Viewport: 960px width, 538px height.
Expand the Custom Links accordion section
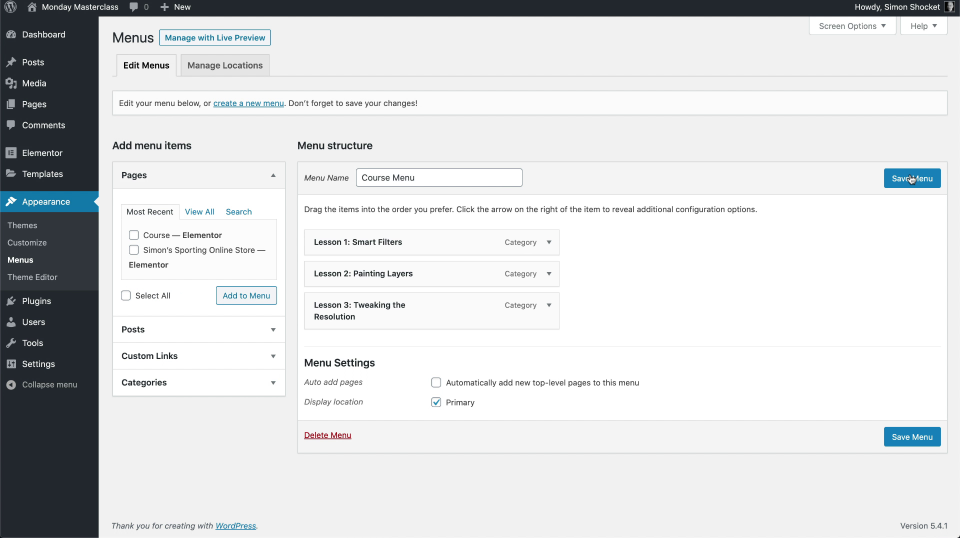pos(198,356)
